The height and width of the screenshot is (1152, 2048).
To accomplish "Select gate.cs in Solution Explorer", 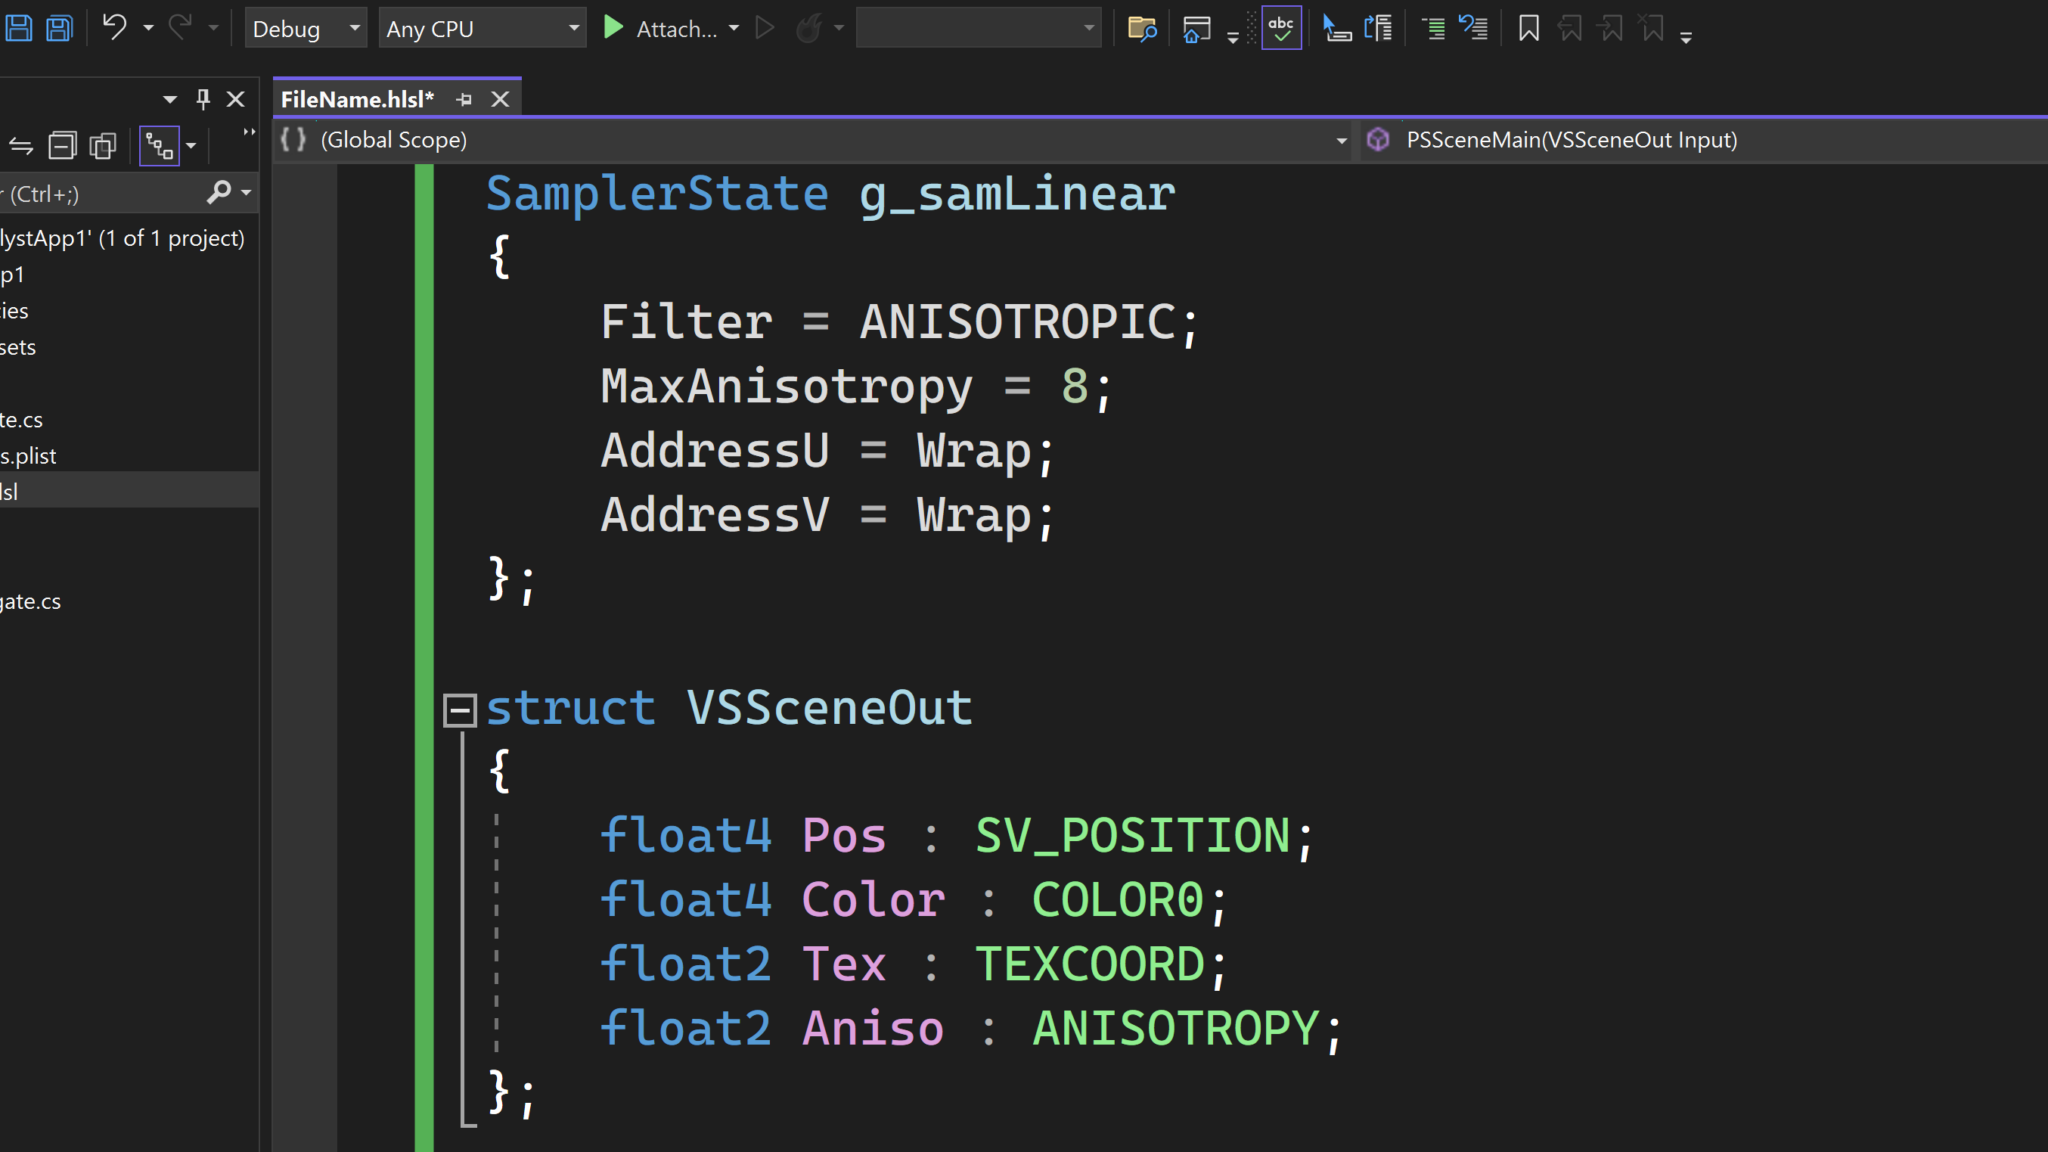I will [x=30, y=601].
